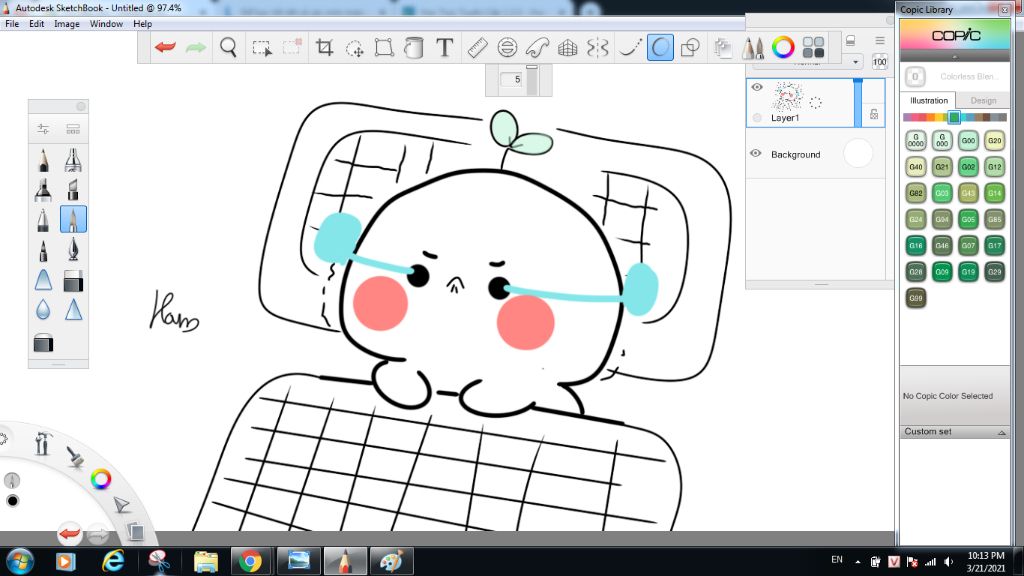
Task: Open the File menu
Action: pyautogui.click(x=12, y=24)
